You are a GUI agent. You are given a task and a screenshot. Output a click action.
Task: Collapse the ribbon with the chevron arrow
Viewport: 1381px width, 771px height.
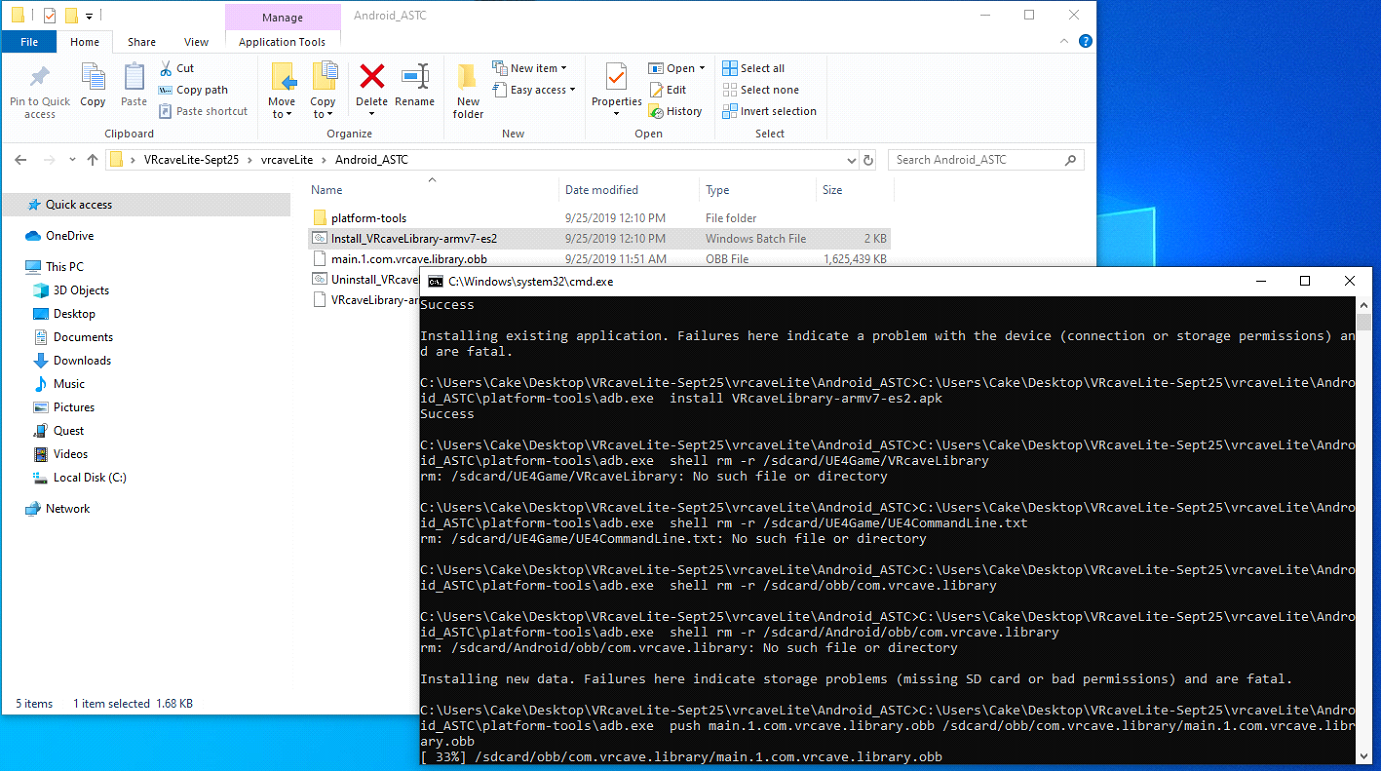1065,41
